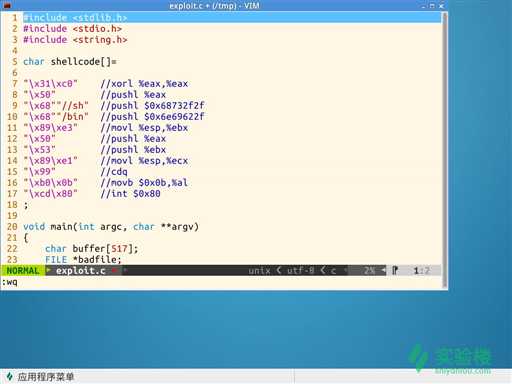Screen dimensions: 512x384
Task: Click the //pushl $0x68732f2f comment
Action: pos(152,106)
